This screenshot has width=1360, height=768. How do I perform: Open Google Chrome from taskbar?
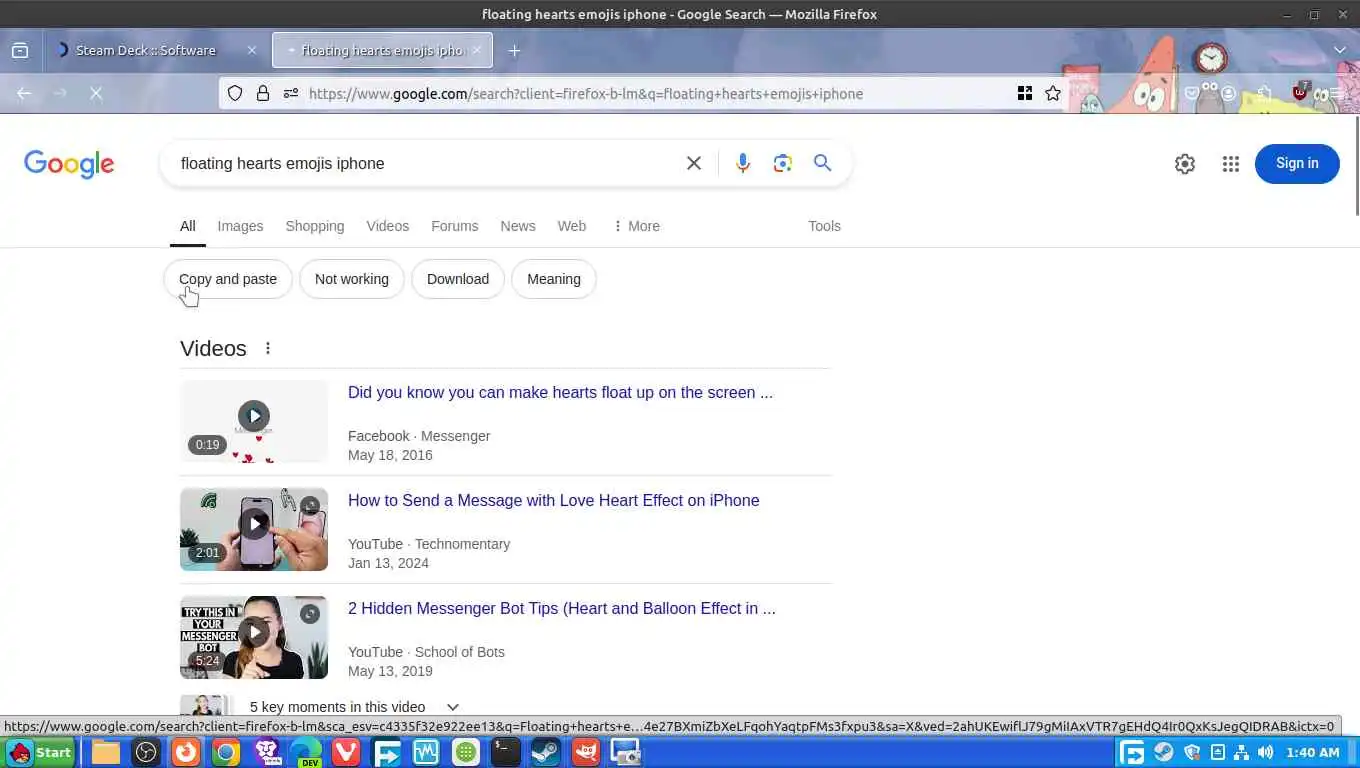point(226,752)
